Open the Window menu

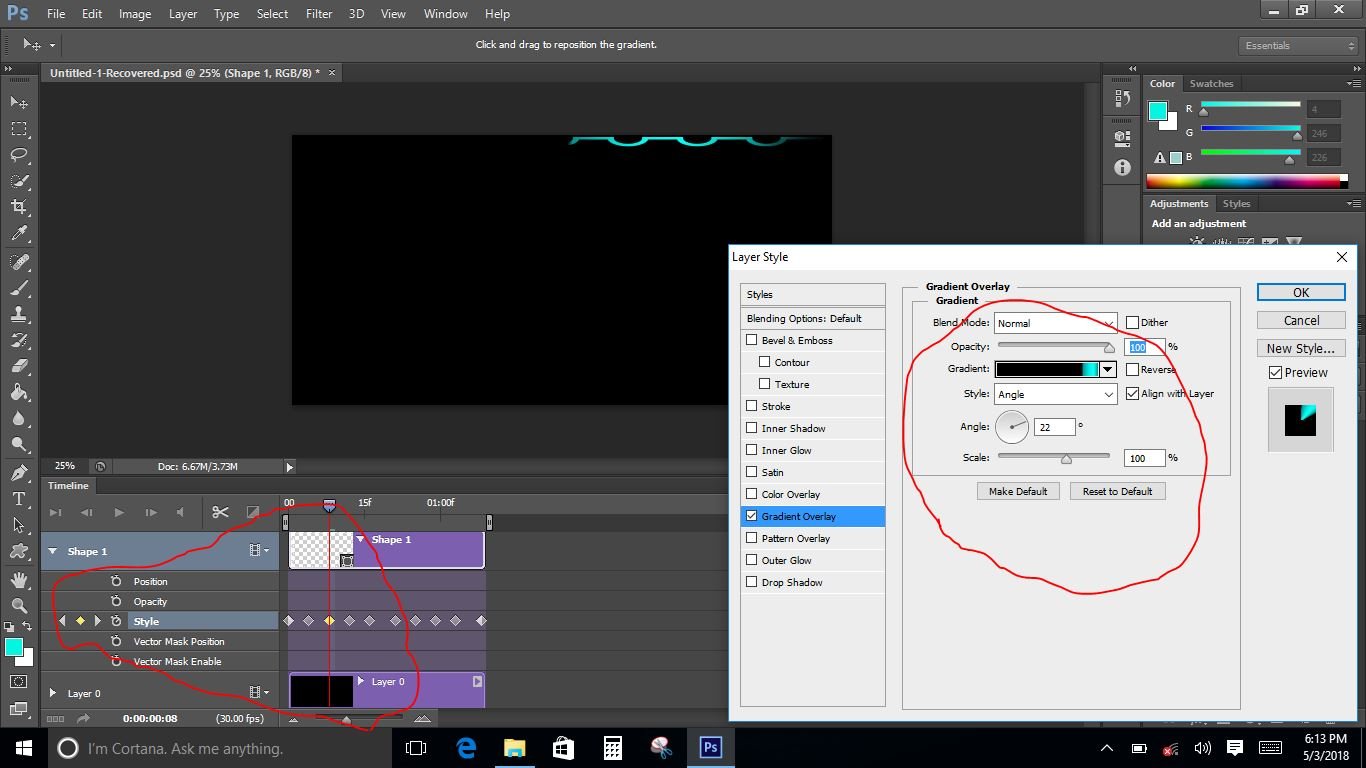pos(445,14)
